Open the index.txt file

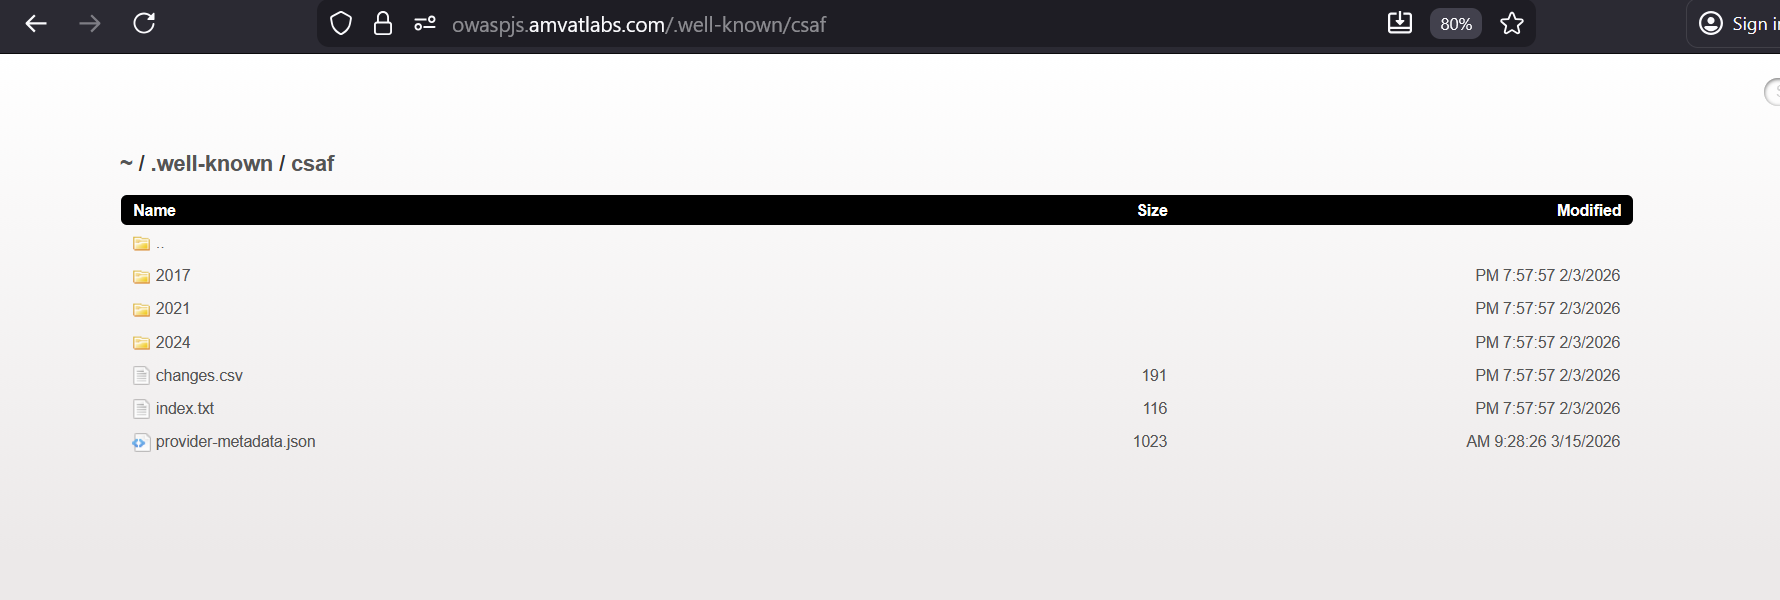point(185,409)
